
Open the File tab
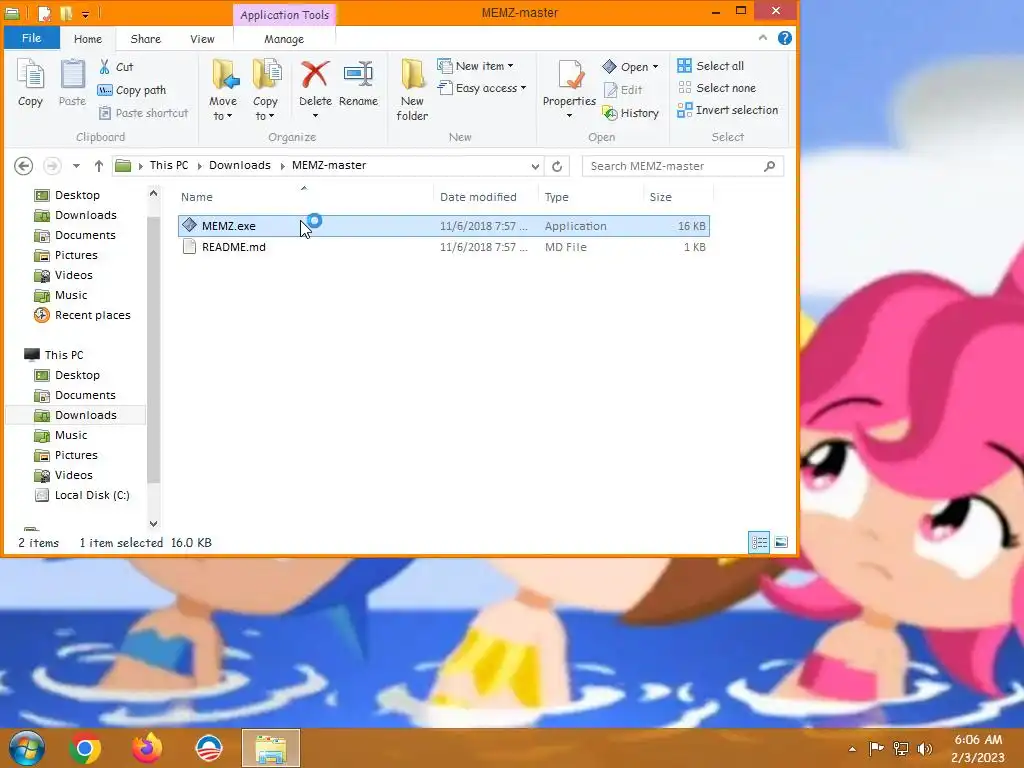click(31, 38)
